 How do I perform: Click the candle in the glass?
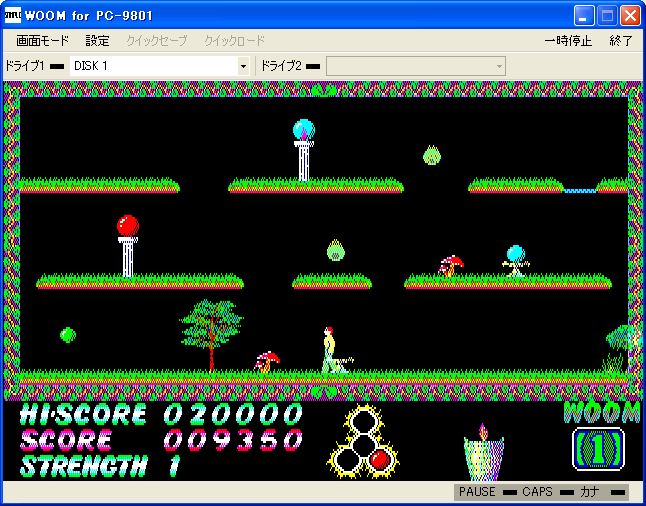[484, 452]
